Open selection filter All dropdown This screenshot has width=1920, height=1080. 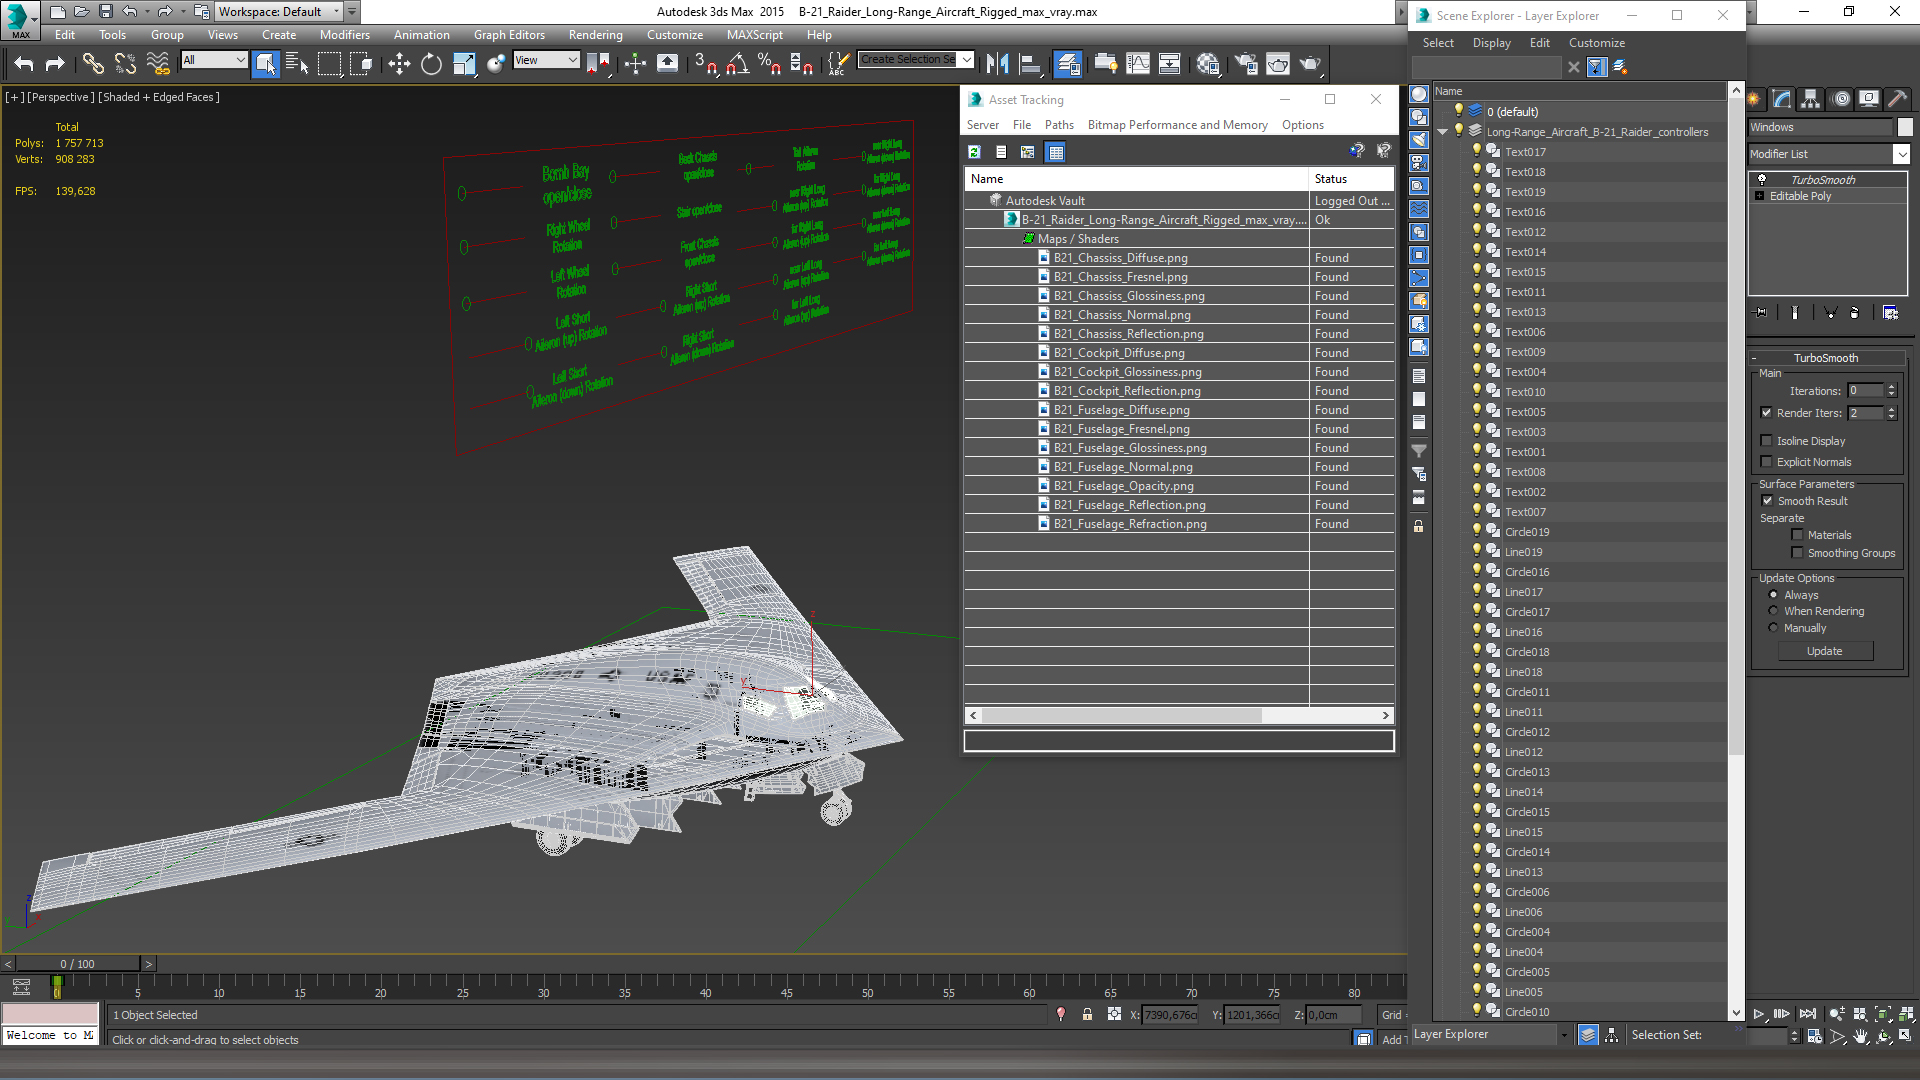click(214, 60)
